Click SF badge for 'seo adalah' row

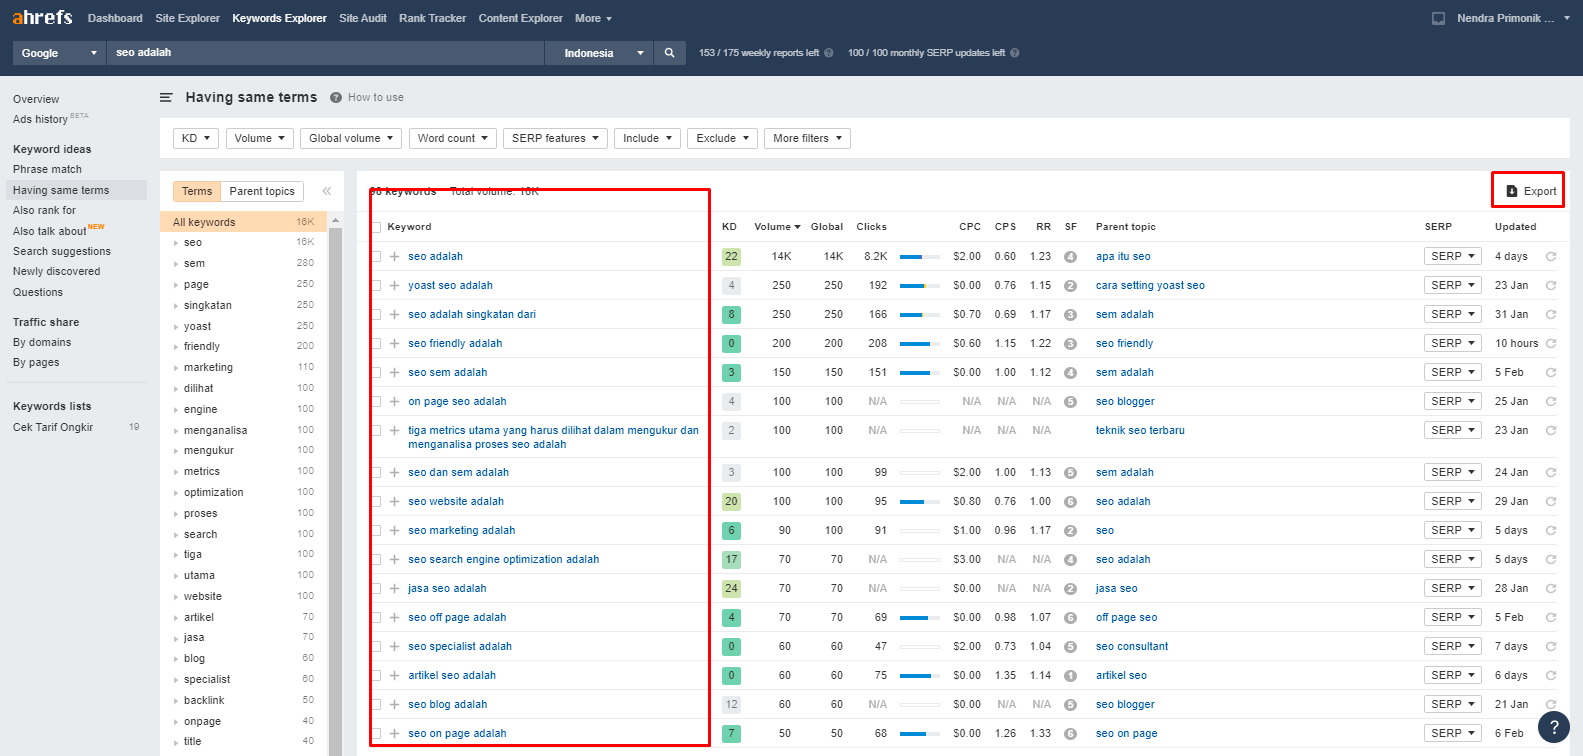click(1071, 257)
